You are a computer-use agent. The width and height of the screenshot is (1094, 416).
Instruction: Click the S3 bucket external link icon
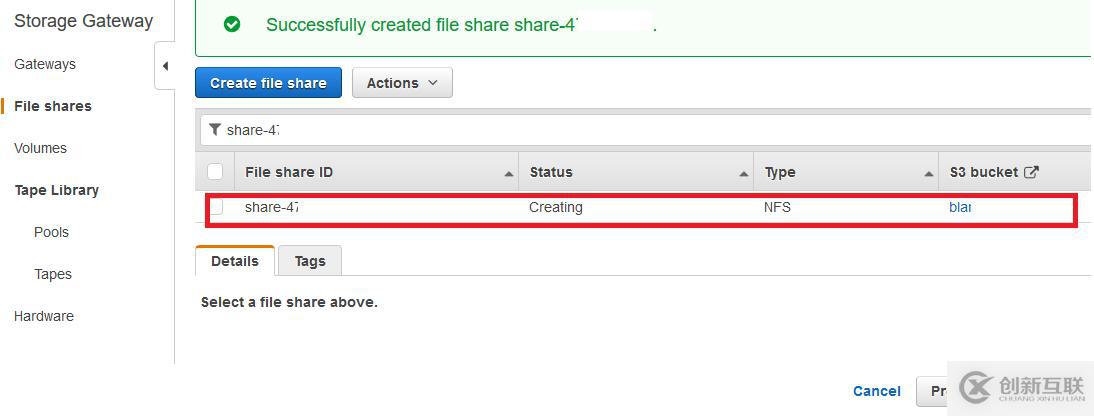(1031, 172)
